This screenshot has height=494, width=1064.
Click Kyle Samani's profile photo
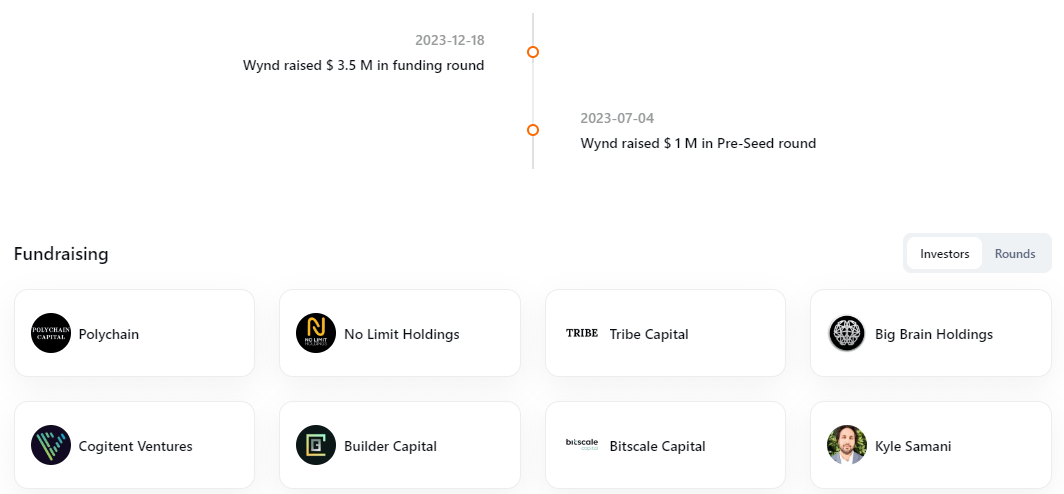pyautogui.click(x=847, y=446)
